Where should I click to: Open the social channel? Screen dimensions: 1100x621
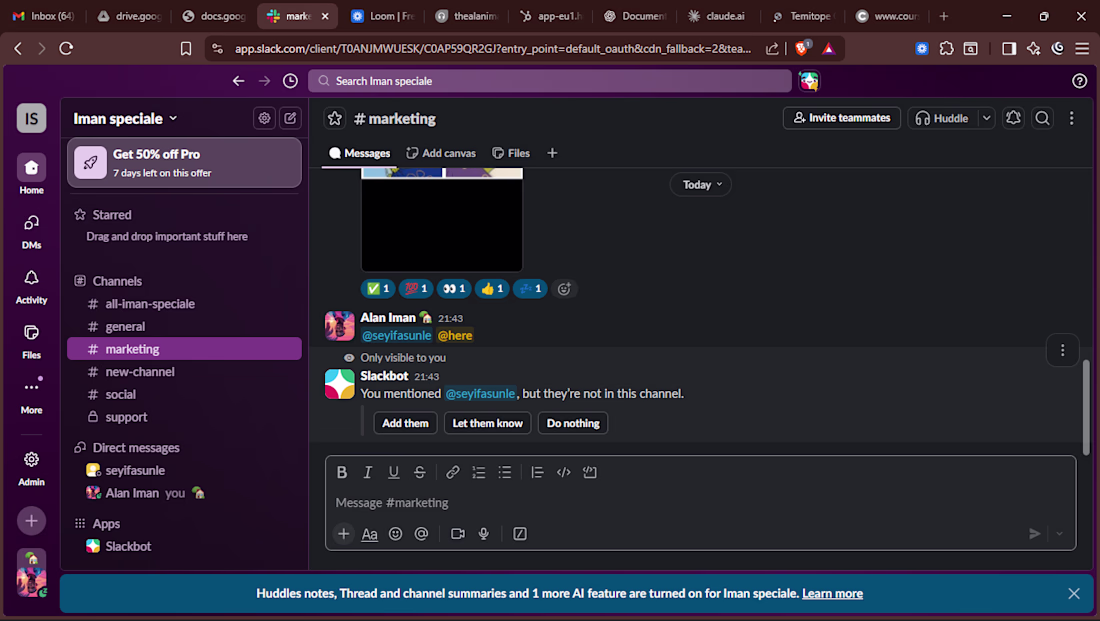[185, 394]
